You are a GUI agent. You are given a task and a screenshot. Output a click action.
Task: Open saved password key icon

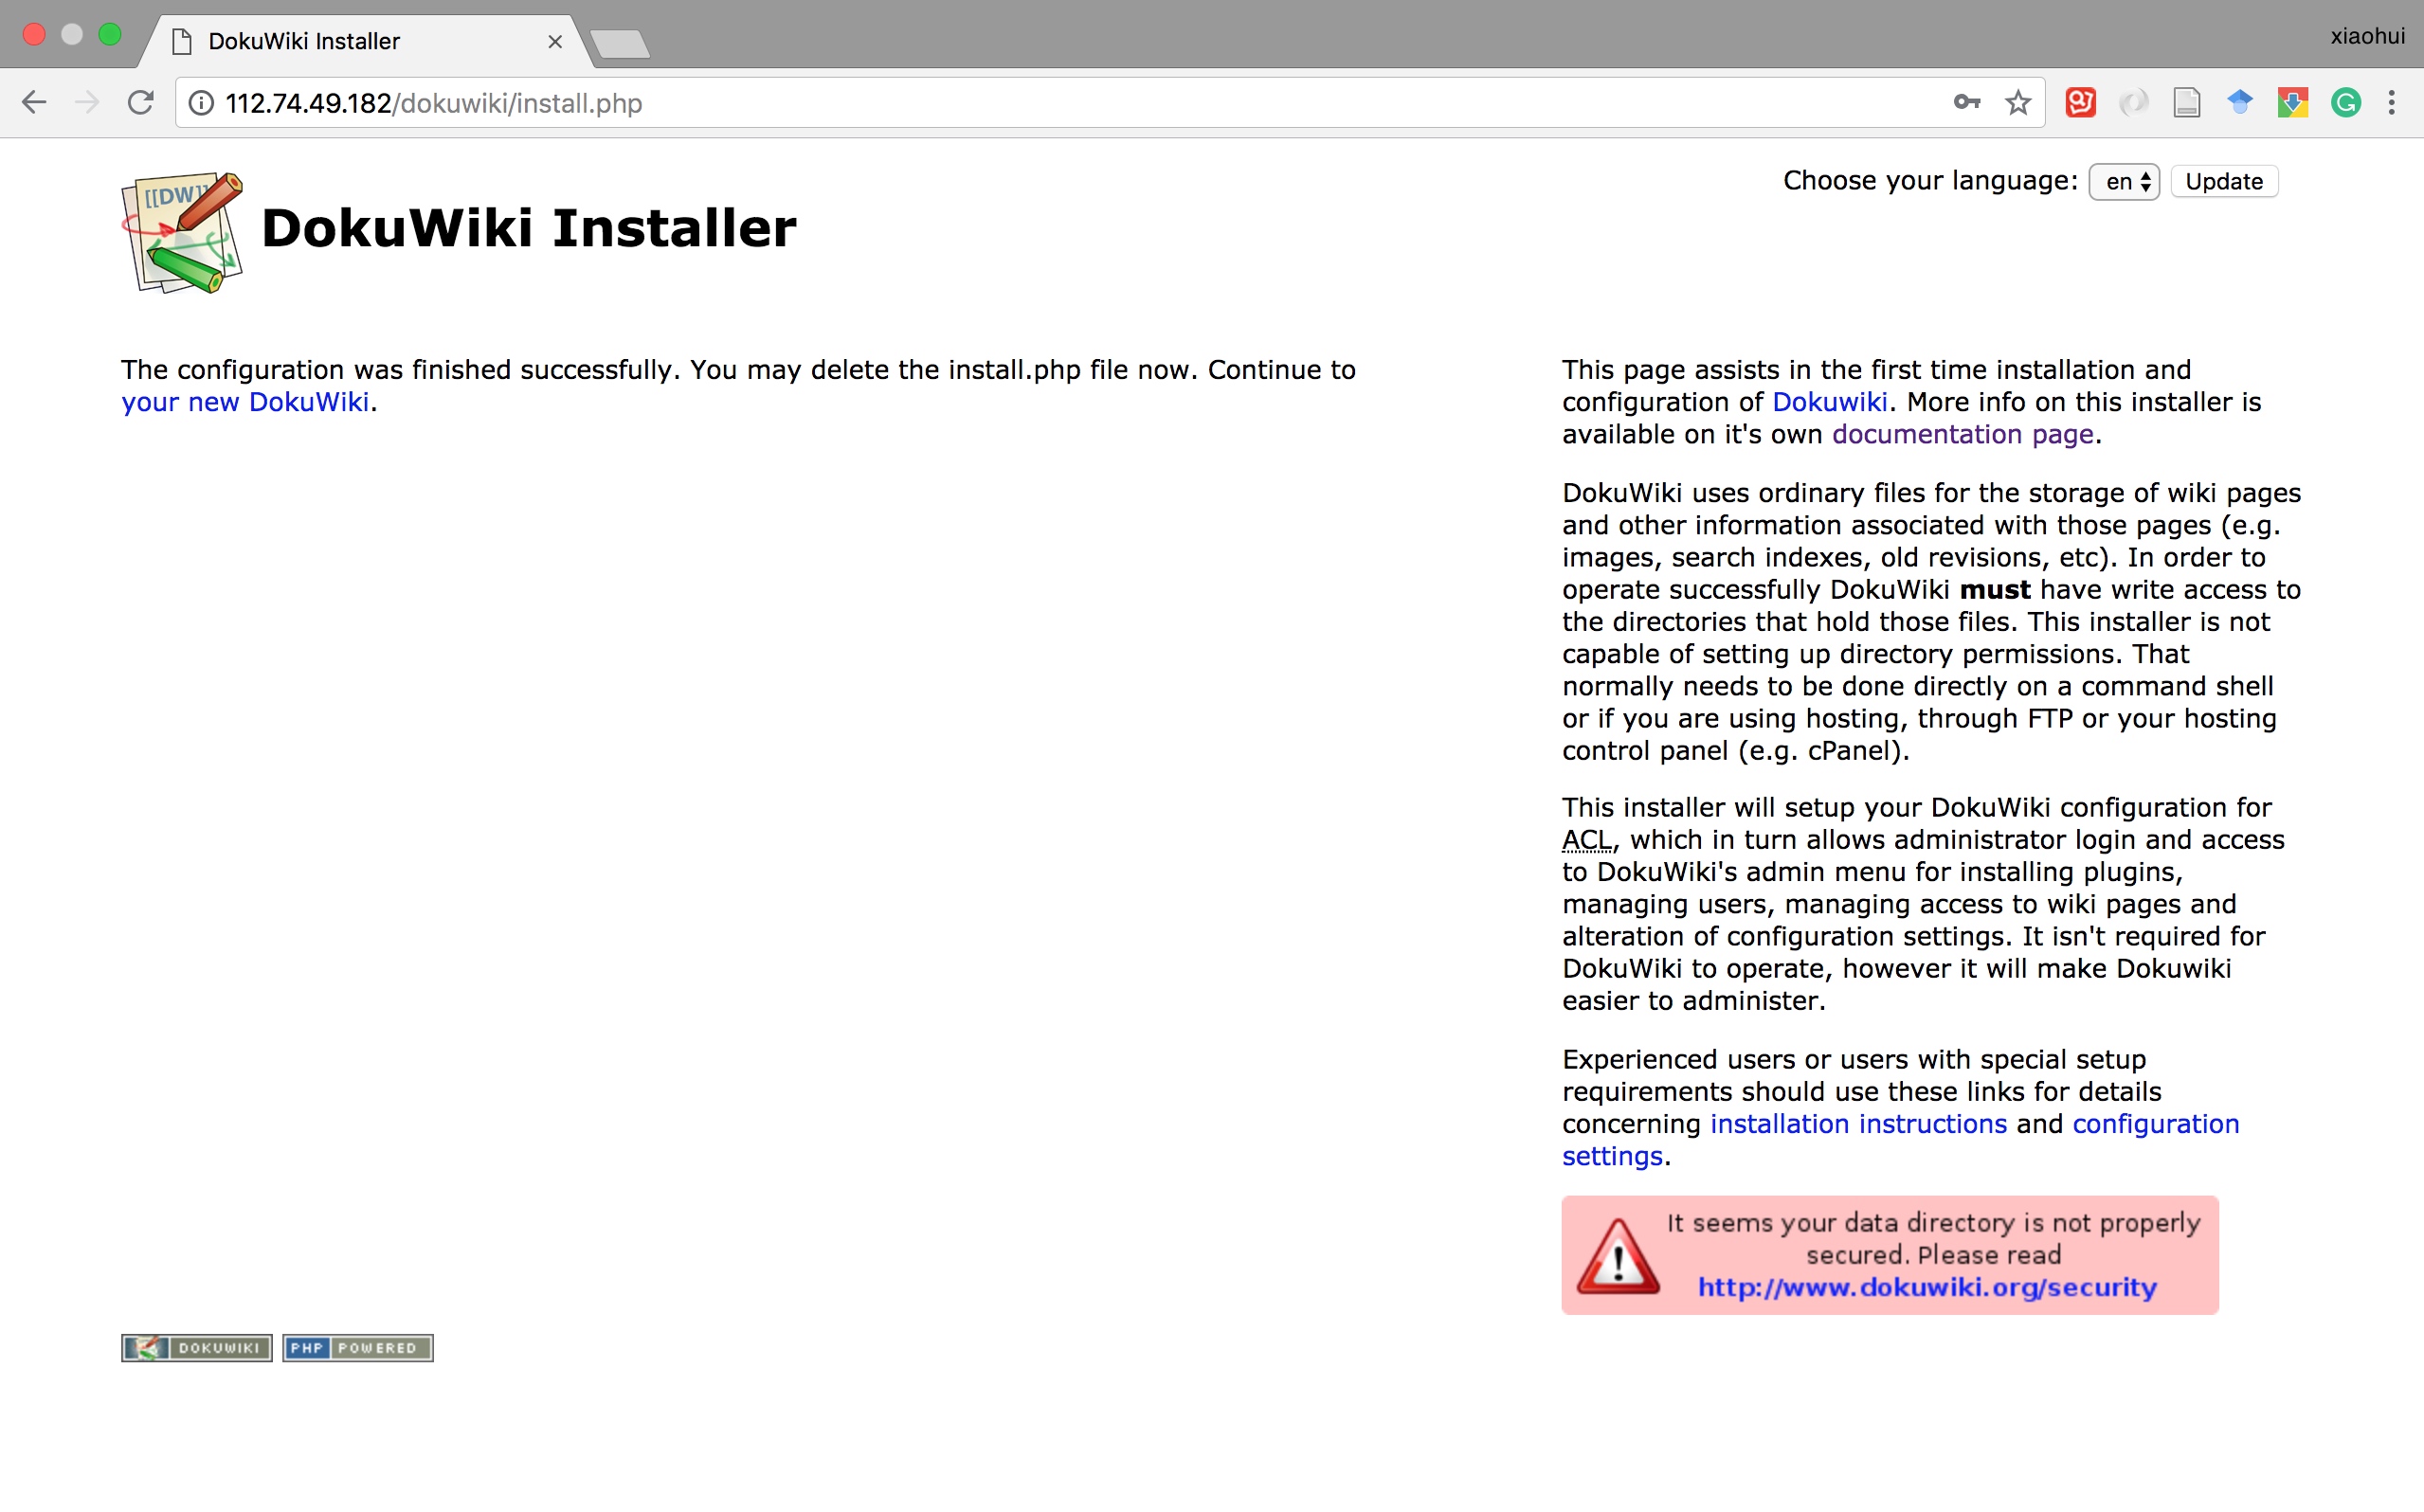[x=1966, y=102]
